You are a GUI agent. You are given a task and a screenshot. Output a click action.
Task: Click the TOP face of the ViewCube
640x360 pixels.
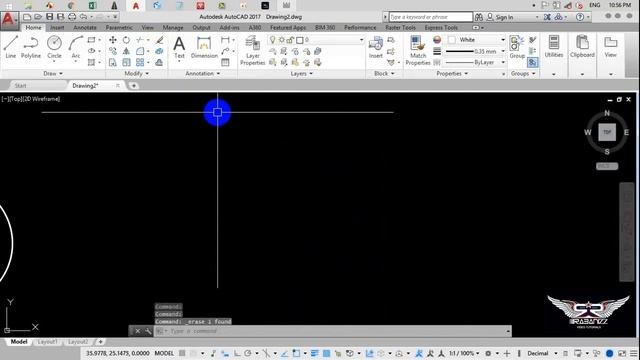tap(607, 132)
